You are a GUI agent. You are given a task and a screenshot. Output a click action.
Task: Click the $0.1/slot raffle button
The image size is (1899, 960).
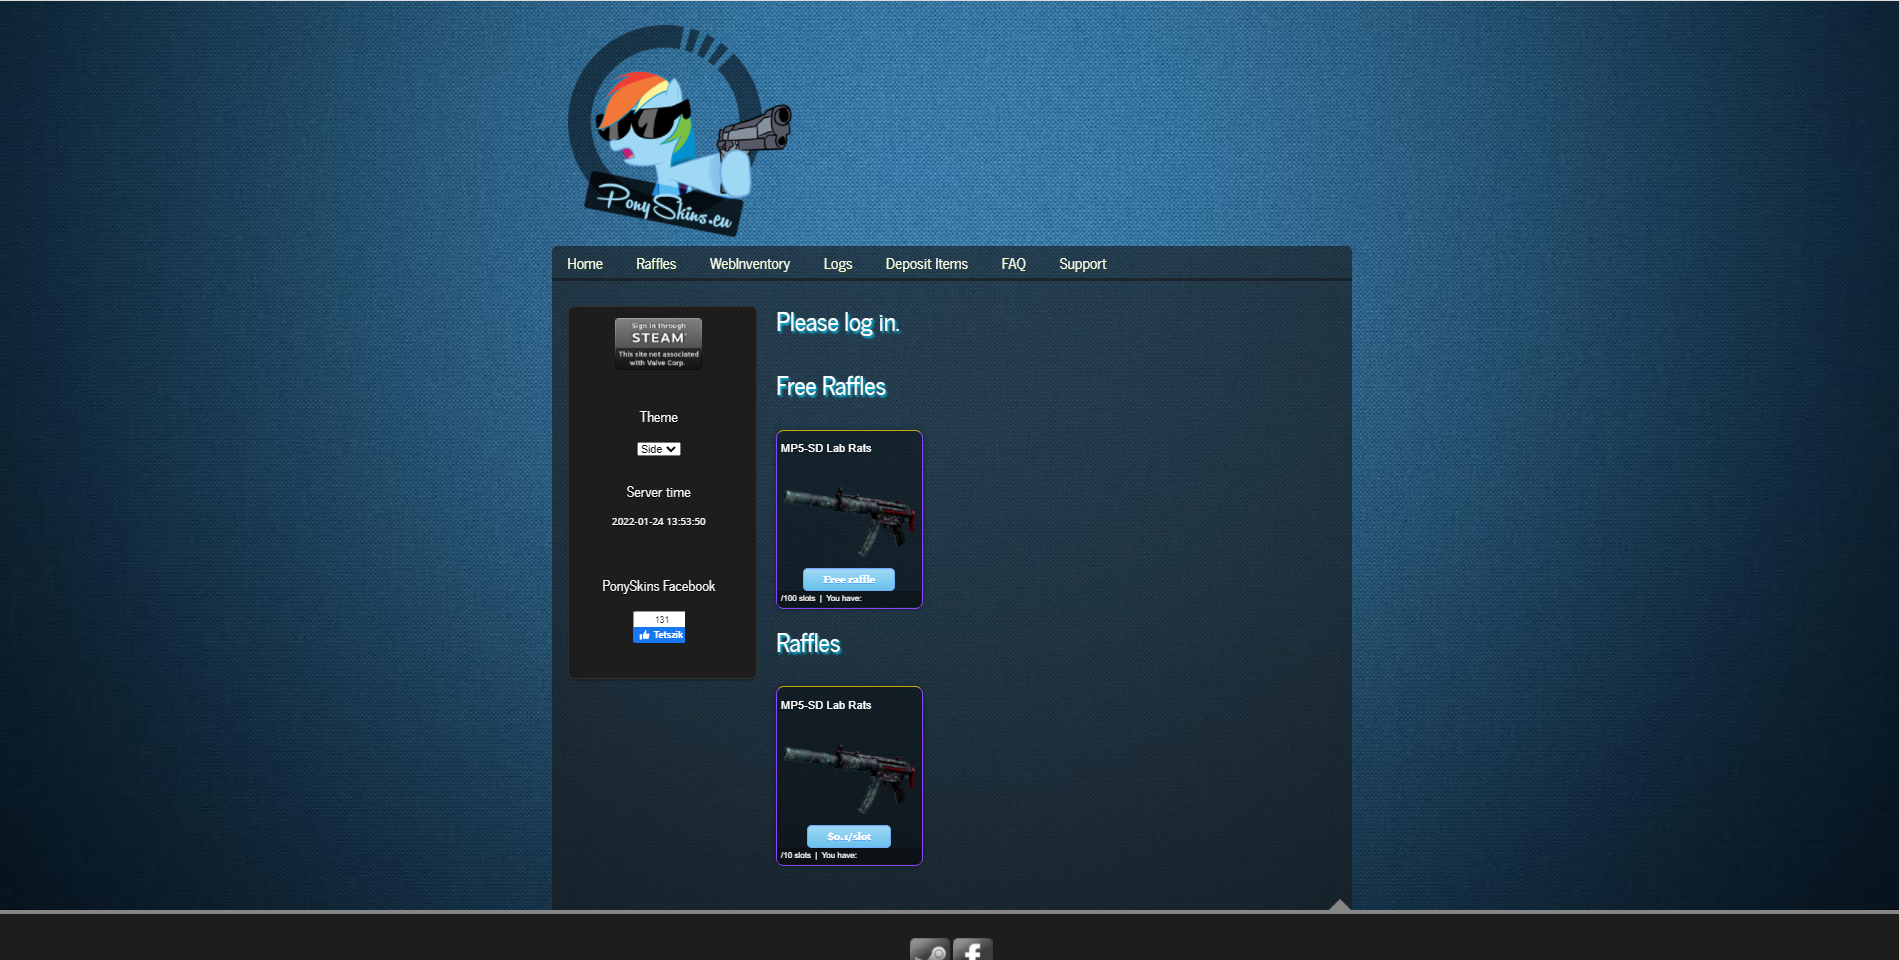click(x=848, y=836)
